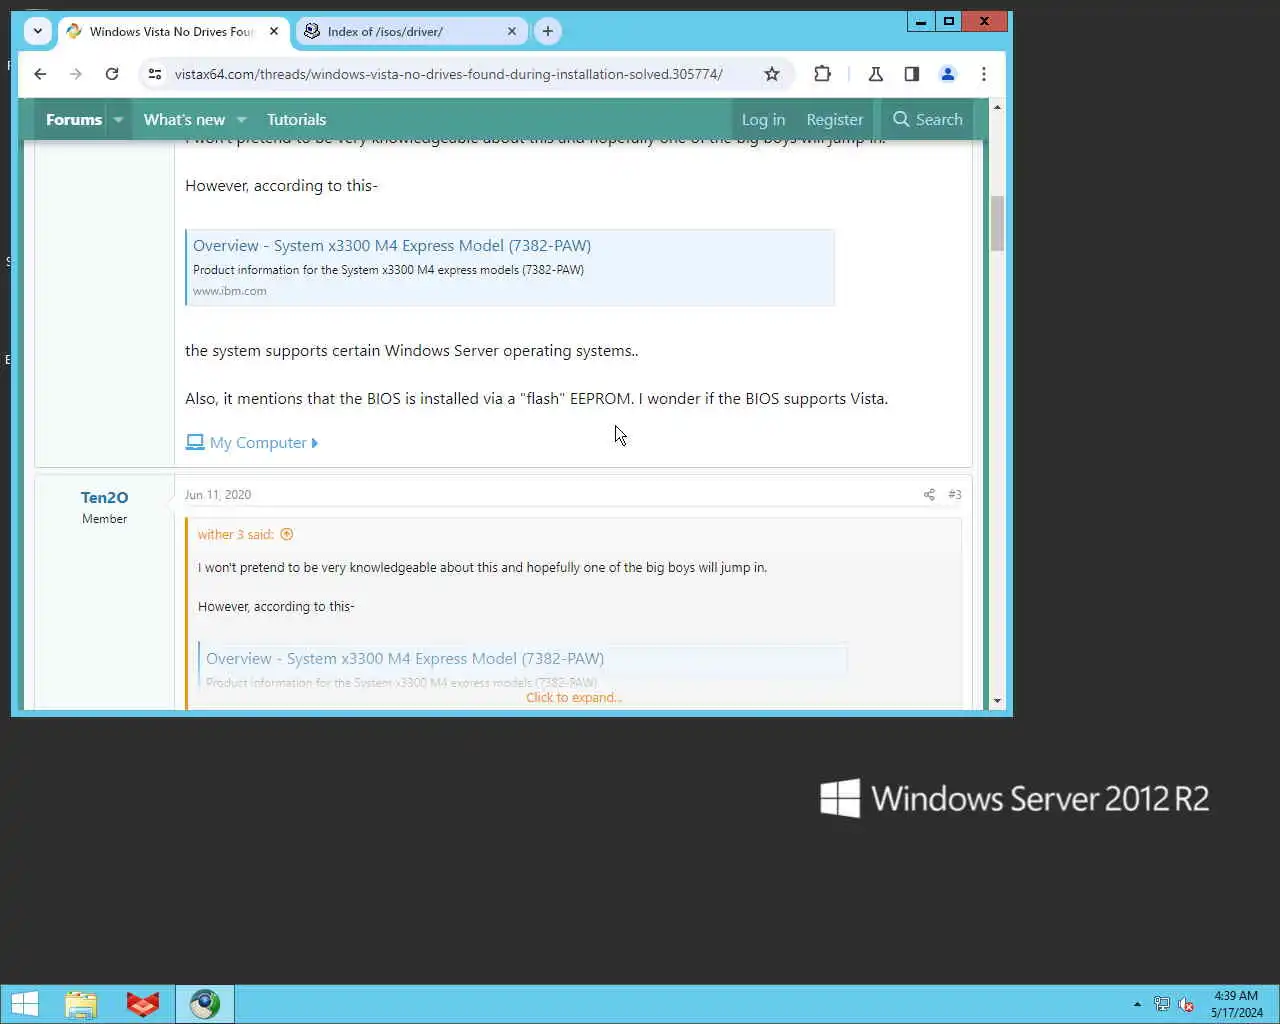Viewport: 1280px width, 1024px height.
Task: Open the What's new section
Action: point(184,119)
